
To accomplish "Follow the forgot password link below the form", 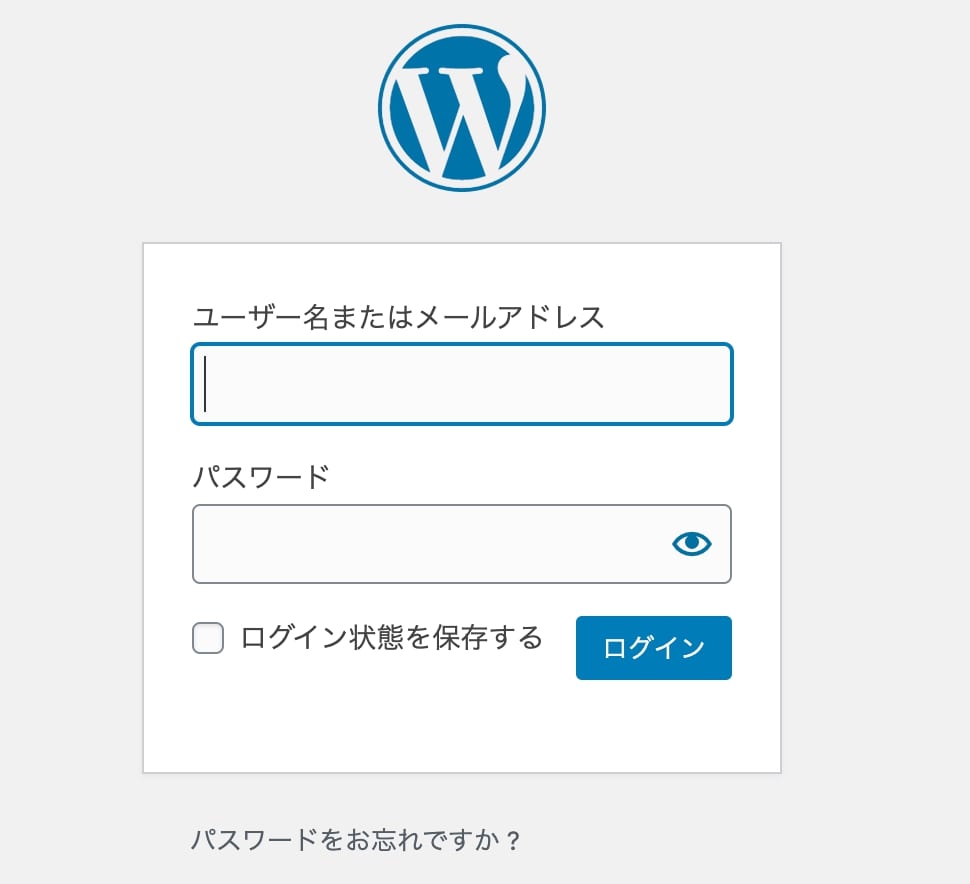I will [356, 839].
